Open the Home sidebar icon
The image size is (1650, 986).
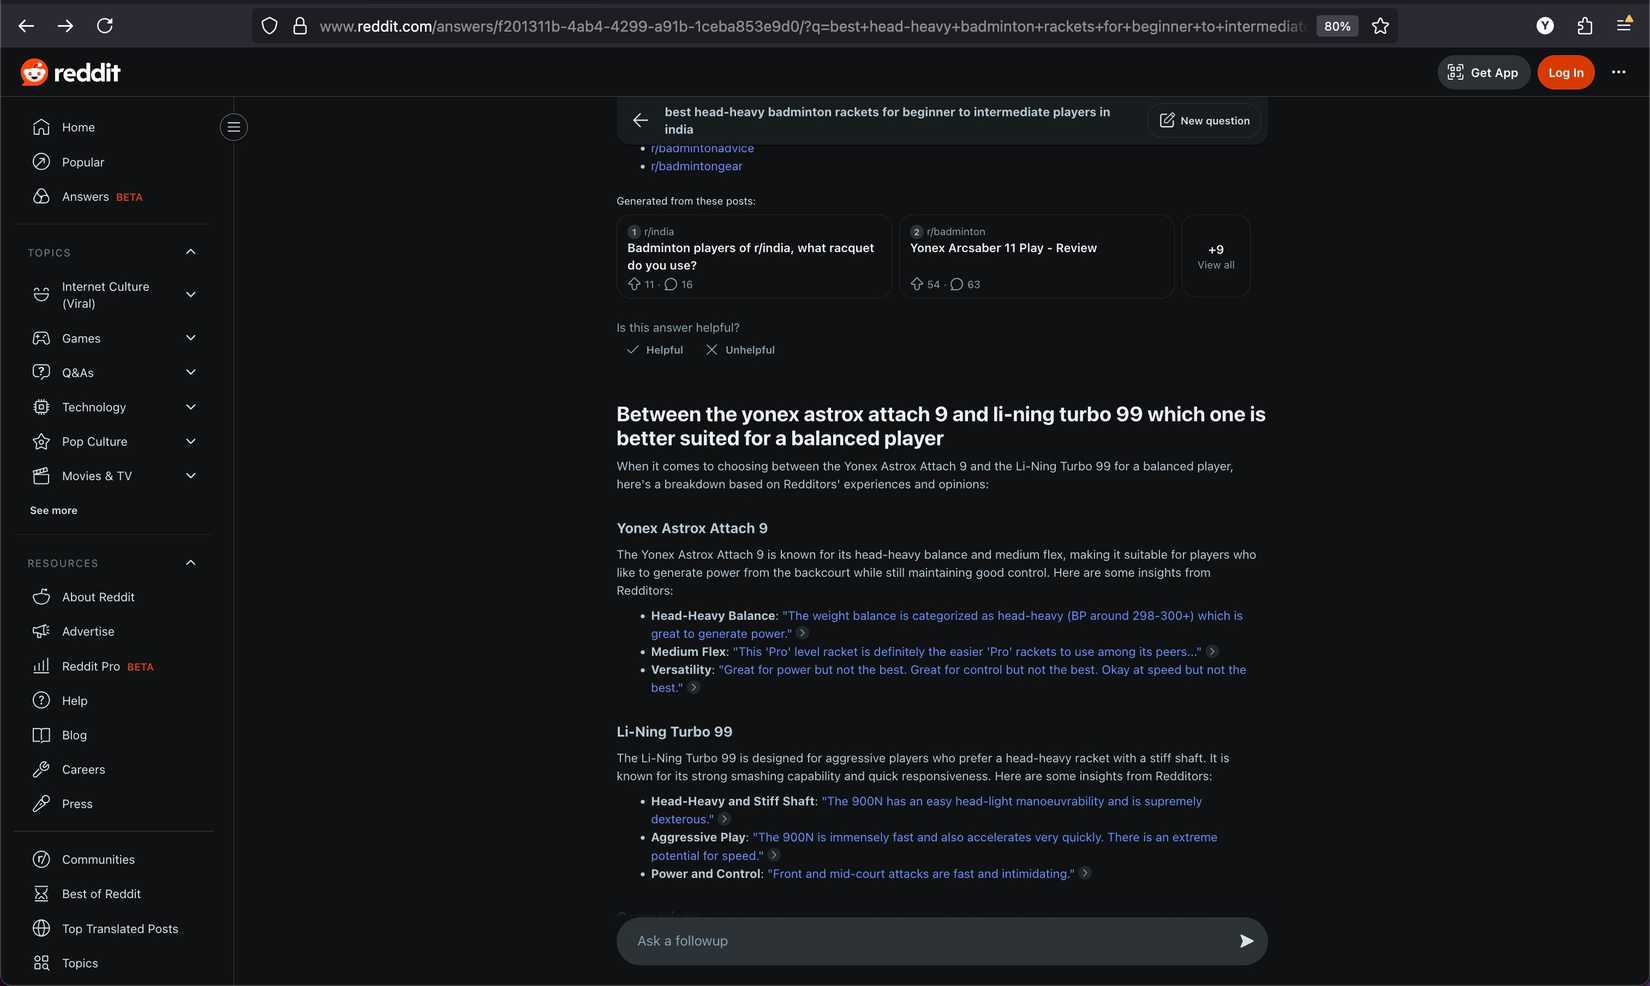tap(41, 127)
